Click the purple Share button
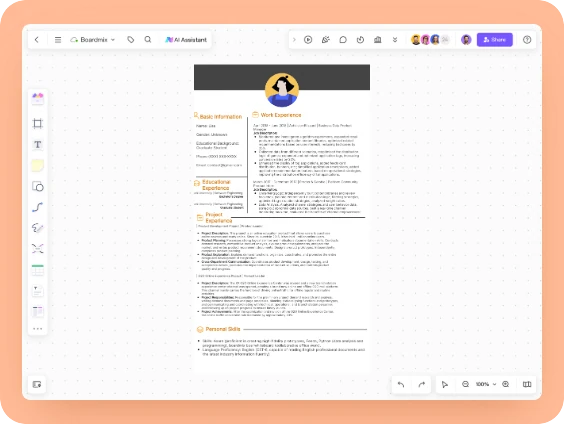 [495, 40]
